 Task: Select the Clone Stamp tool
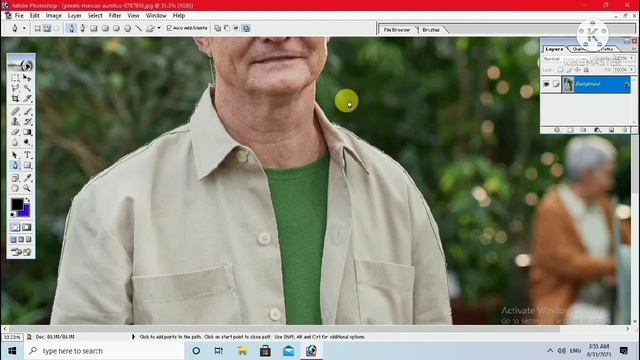pyautogui.click(x=16, y=122)
